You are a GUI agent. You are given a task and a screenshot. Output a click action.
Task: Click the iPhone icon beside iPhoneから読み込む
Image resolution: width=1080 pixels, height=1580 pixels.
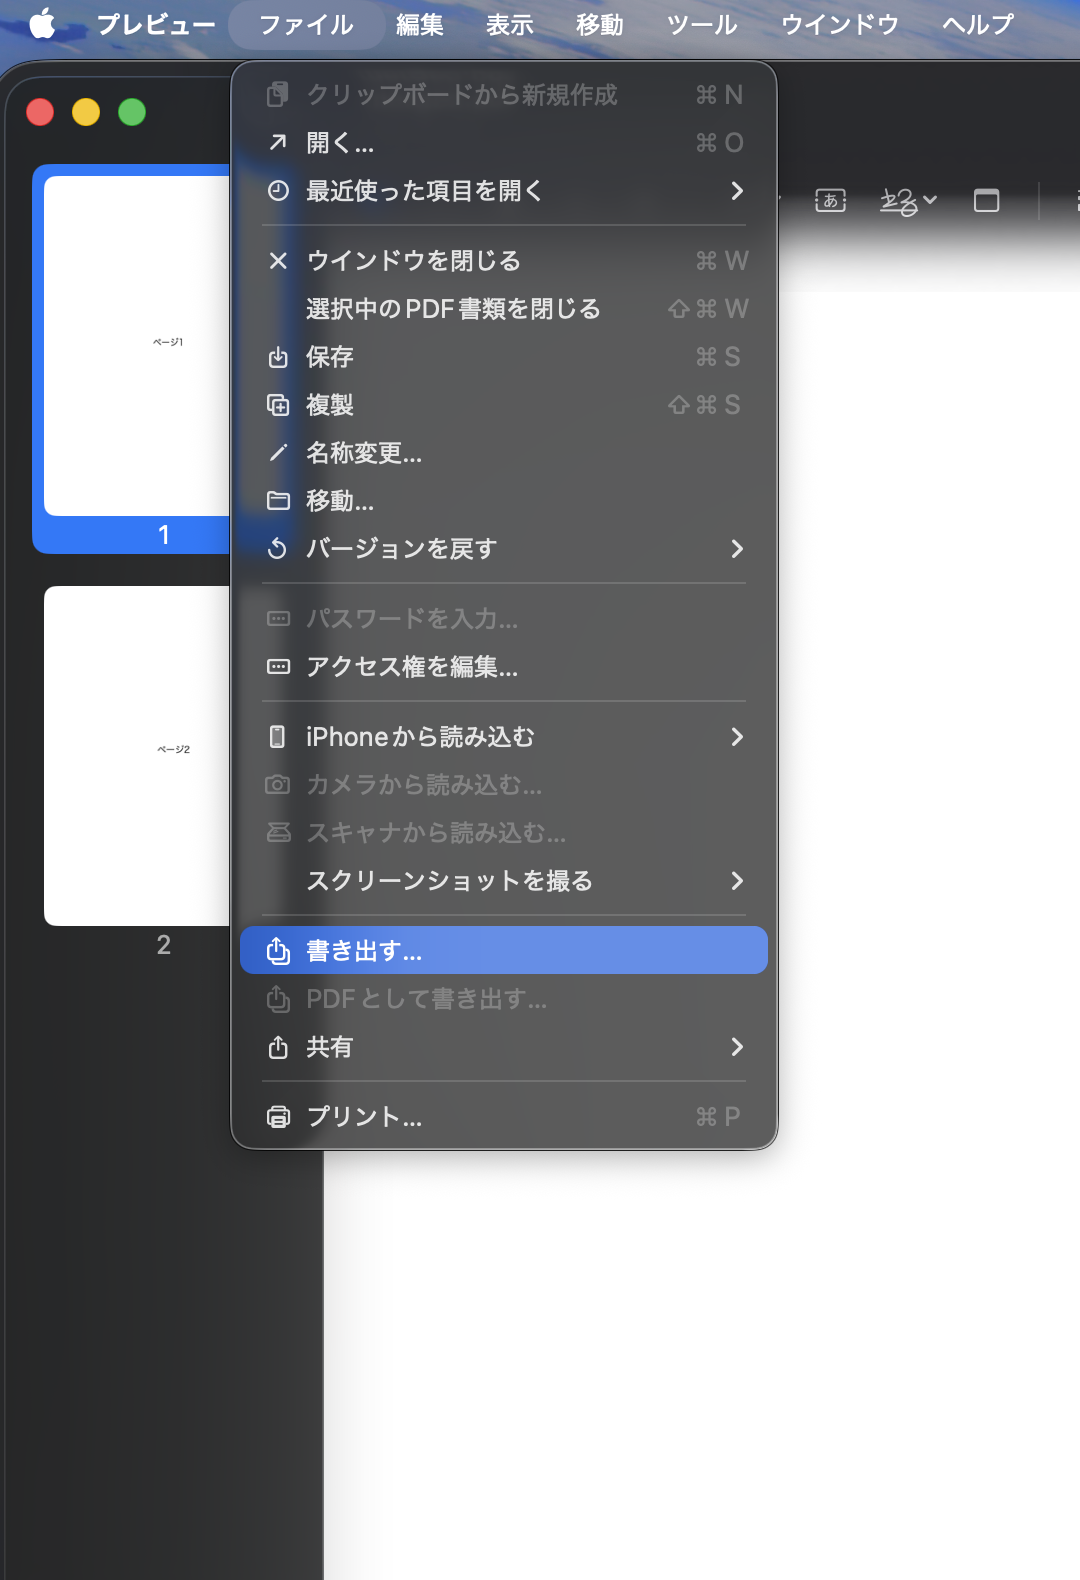(278, 737)
